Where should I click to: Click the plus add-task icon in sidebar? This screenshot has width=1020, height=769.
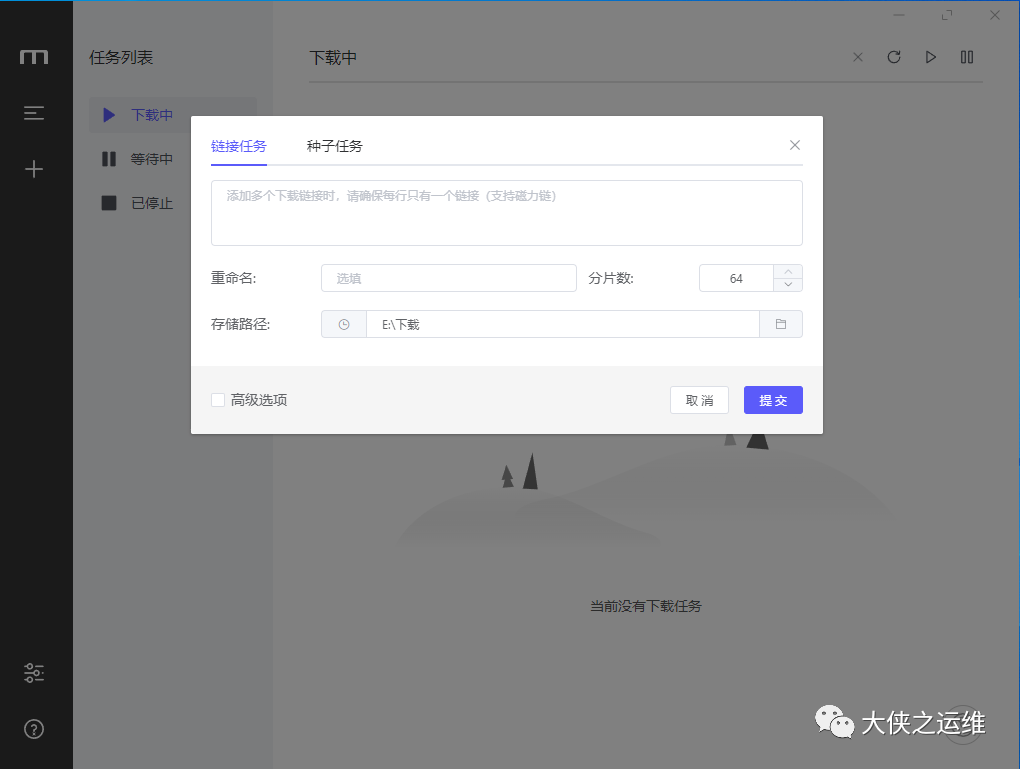(x=34, y=169)
